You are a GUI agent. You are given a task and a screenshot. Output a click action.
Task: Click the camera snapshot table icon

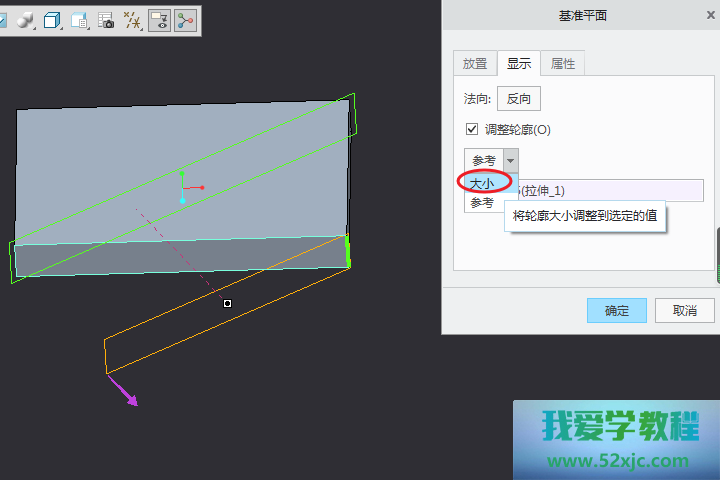(105, 20)
